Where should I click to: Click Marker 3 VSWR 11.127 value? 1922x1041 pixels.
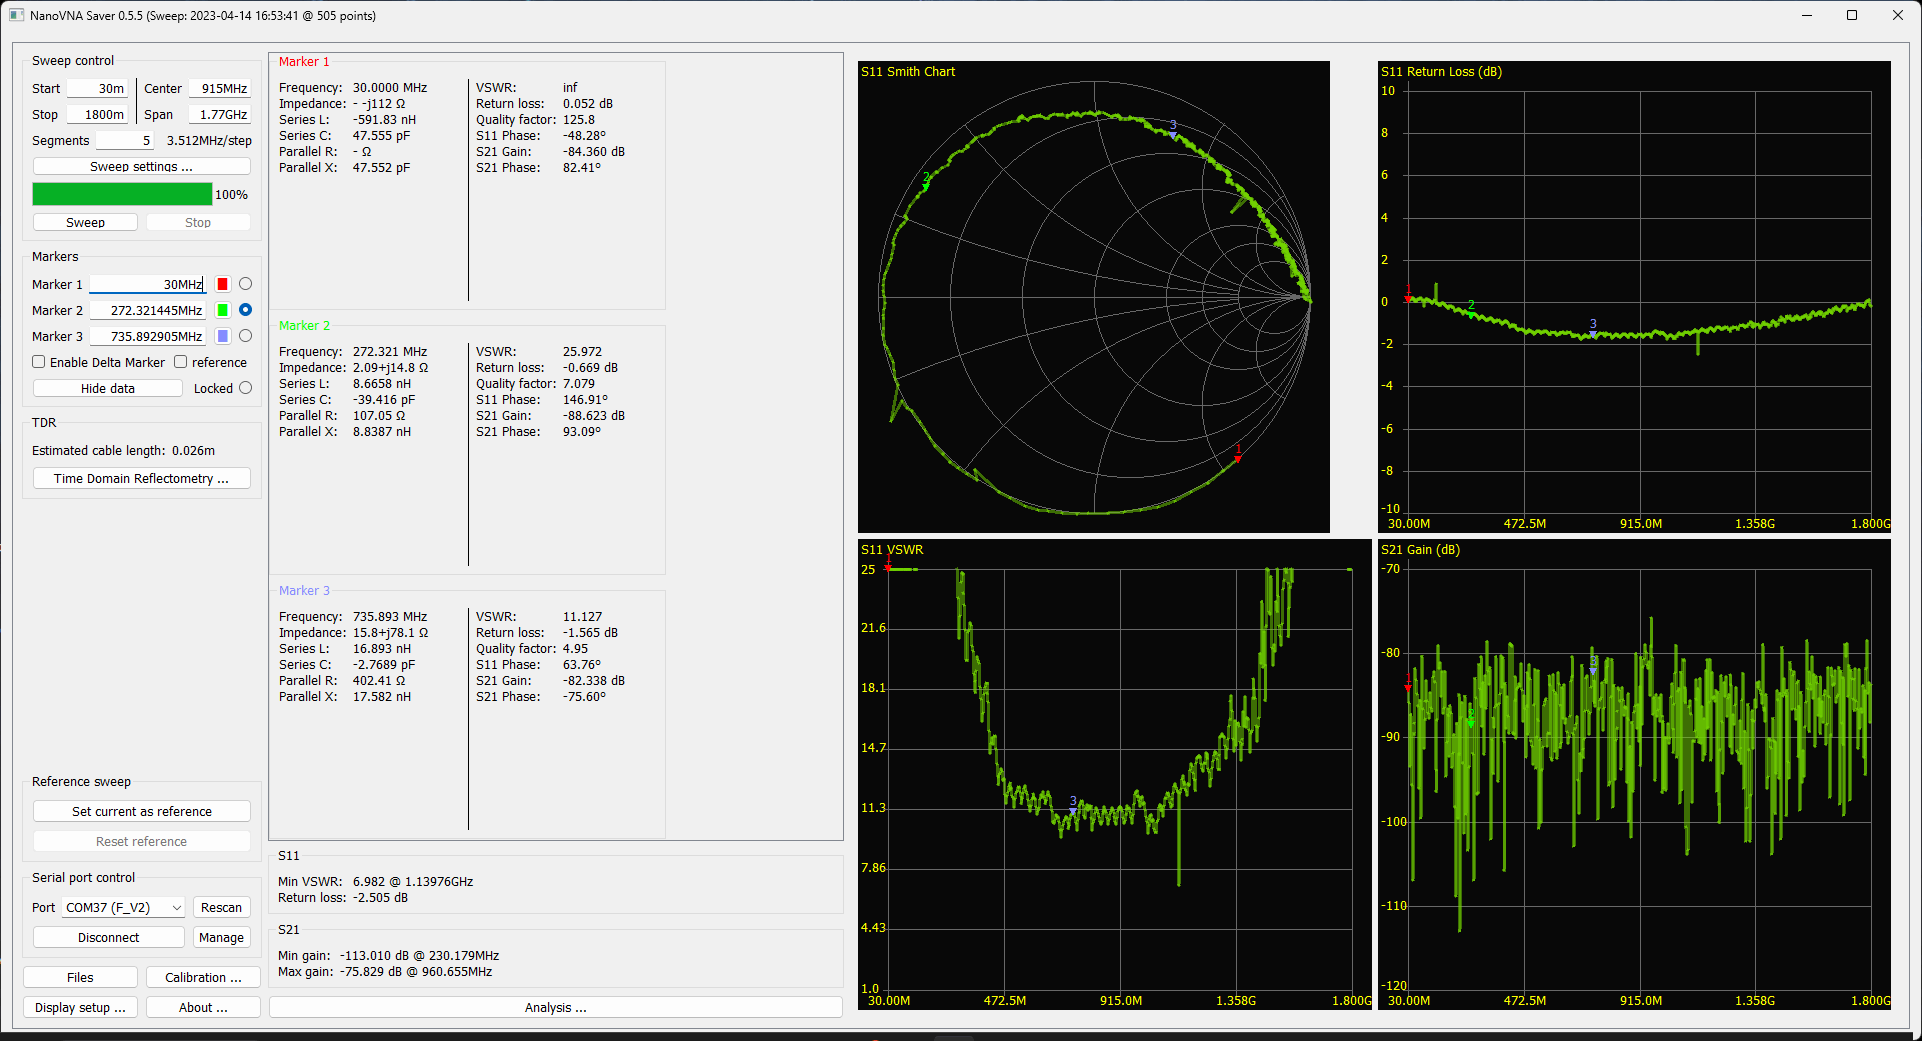point(582,616)
